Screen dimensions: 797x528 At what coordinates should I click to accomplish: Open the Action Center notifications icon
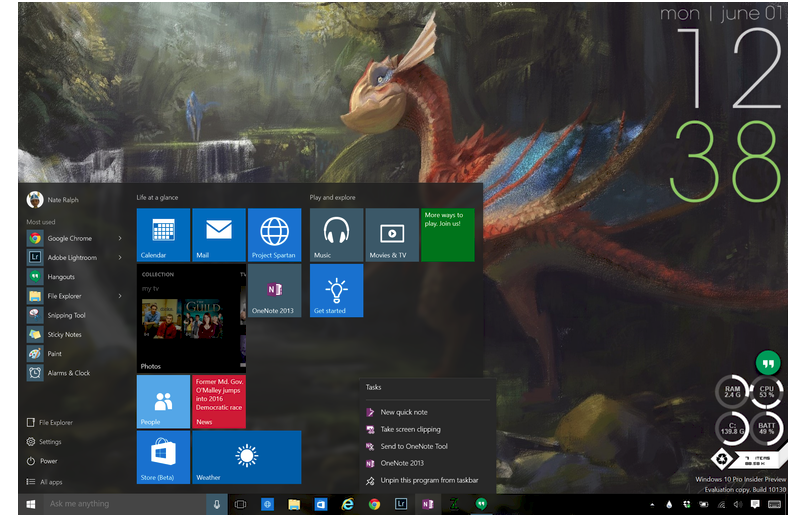point(755,504)
